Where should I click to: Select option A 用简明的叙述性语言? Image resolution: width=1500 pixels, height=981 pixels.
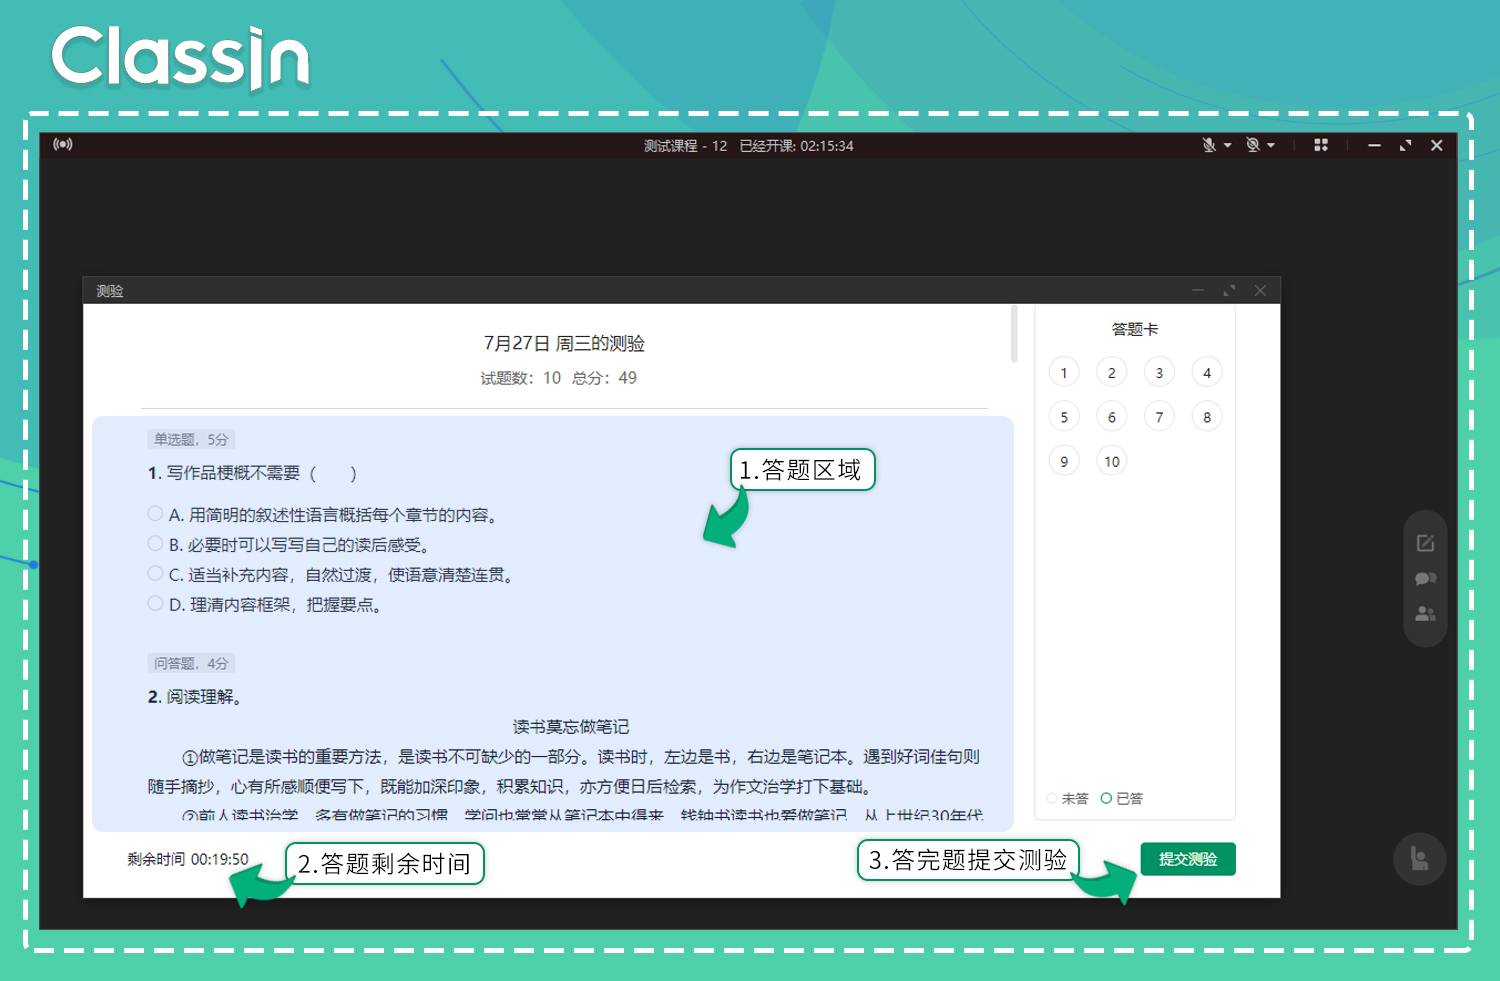155,514
